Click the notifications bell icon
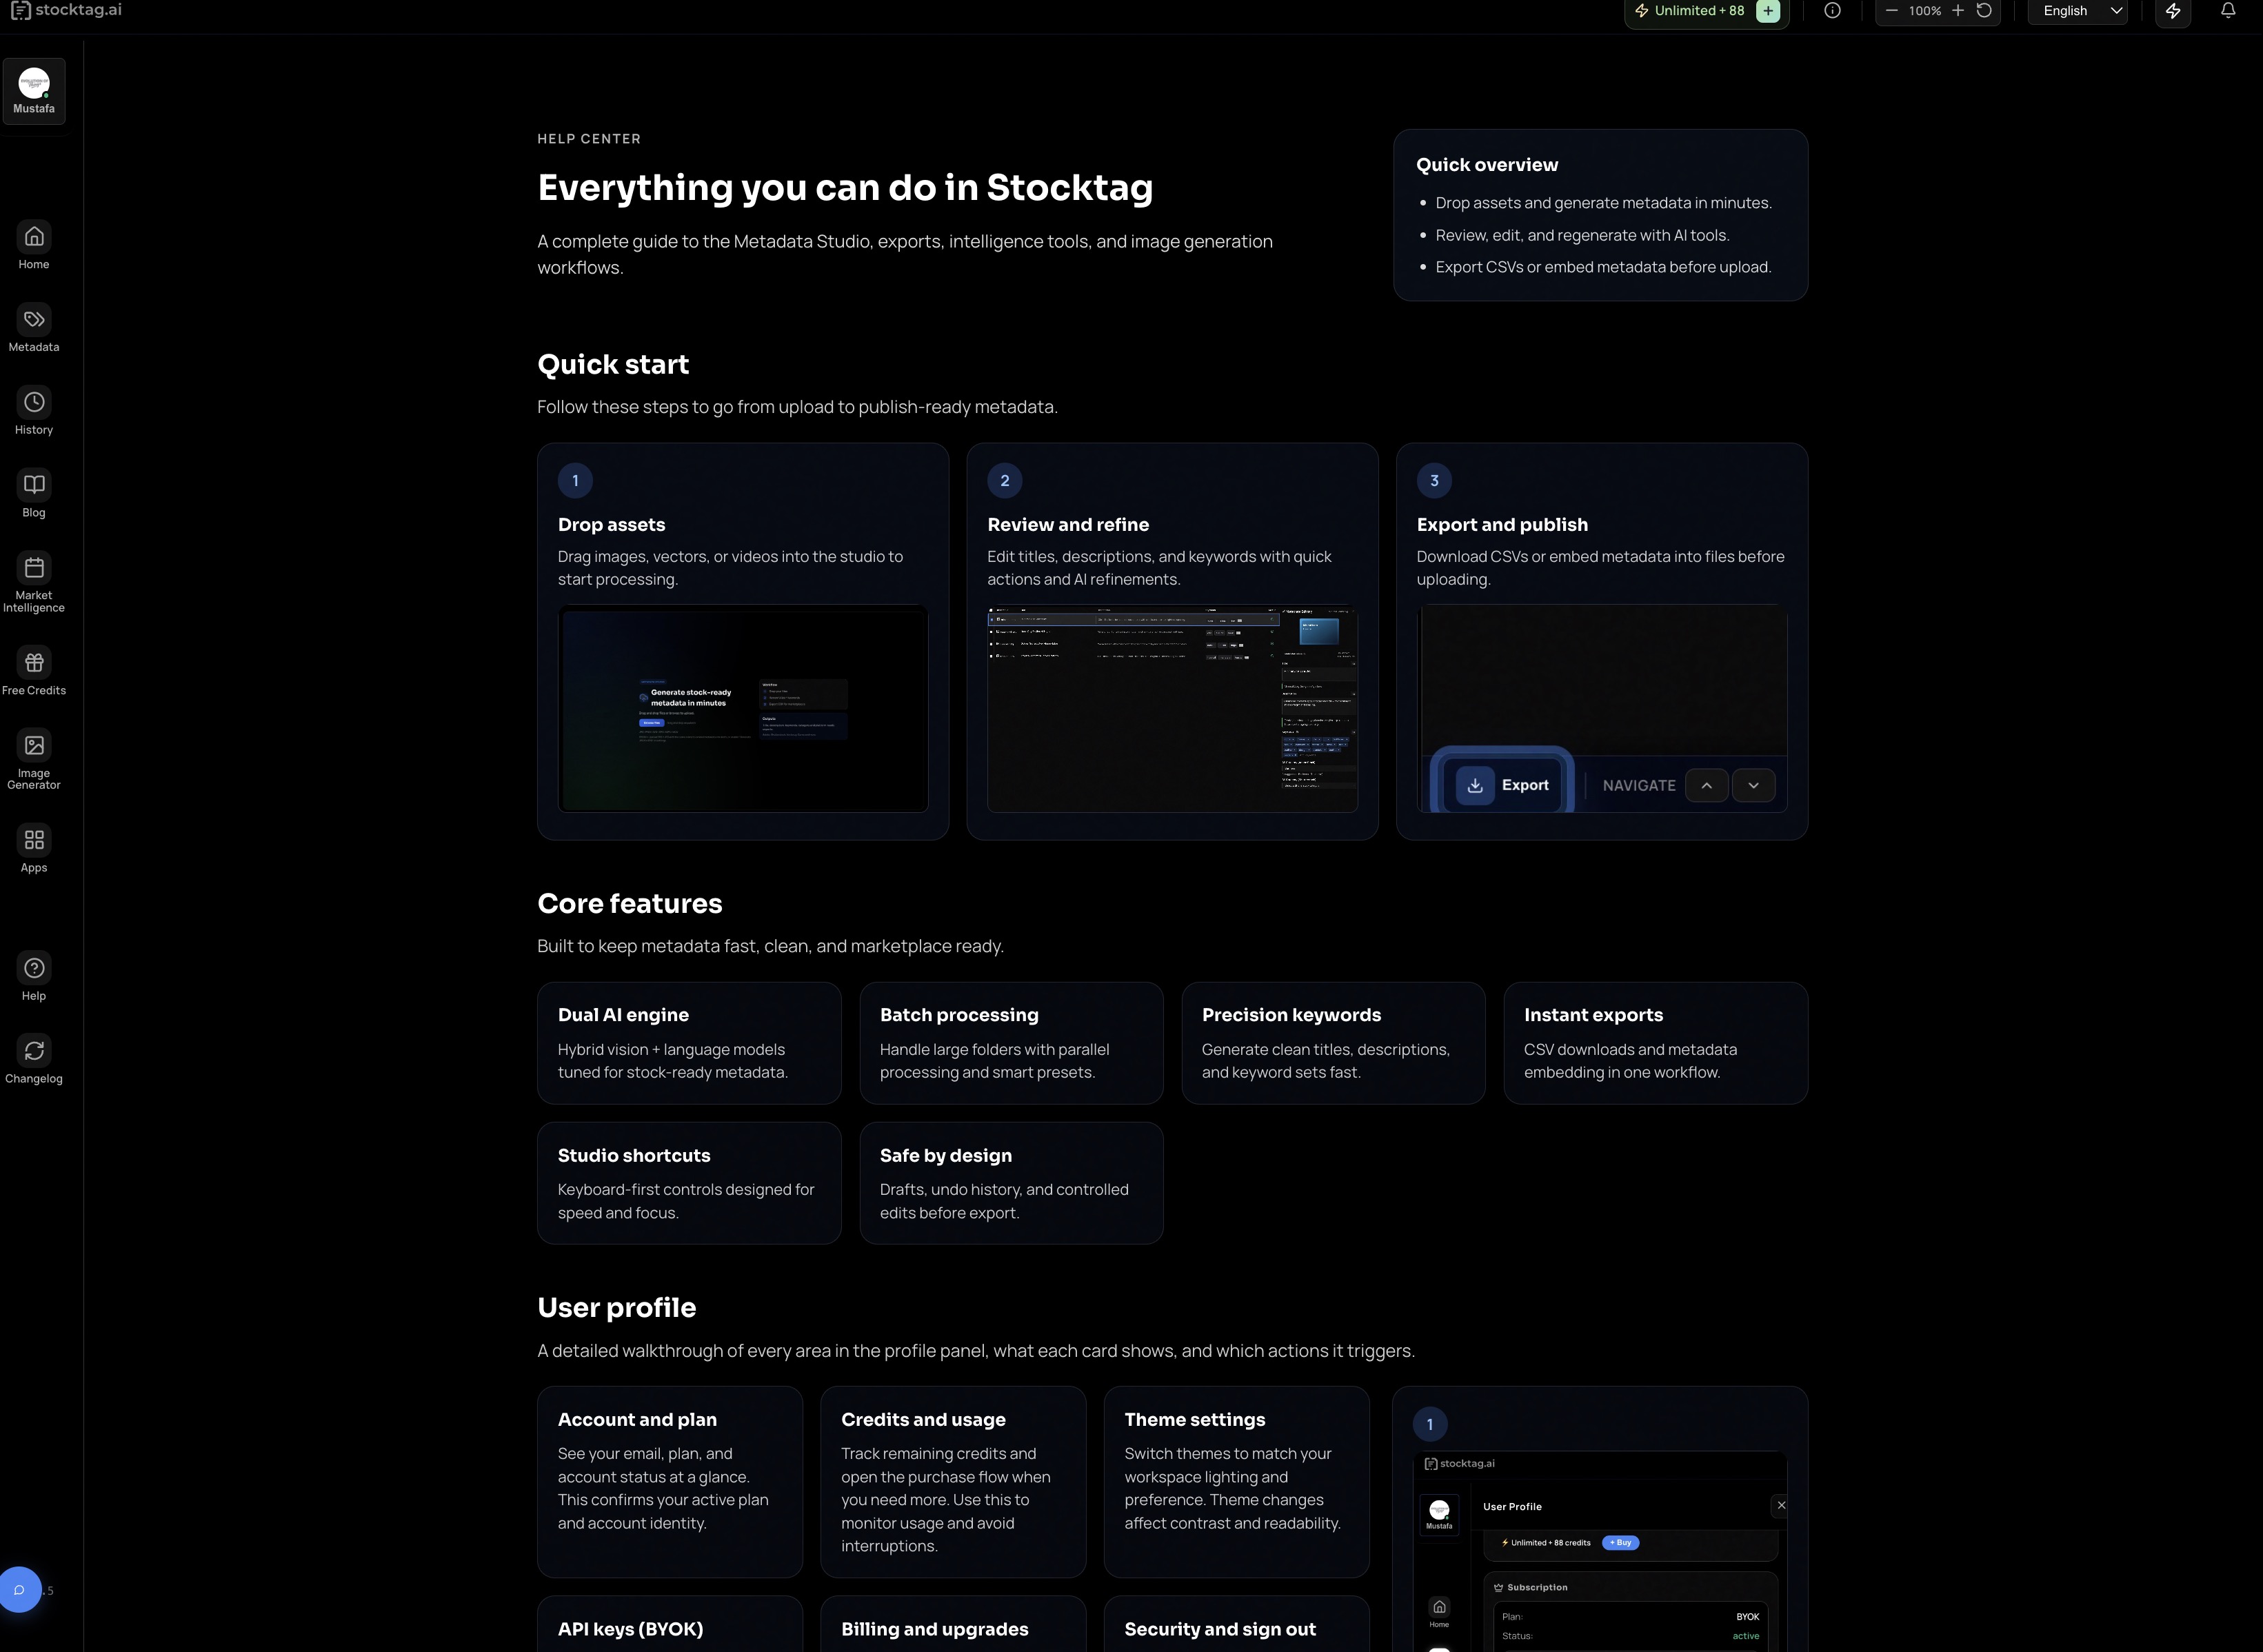2263x1652 pixels. pyautogui.click(x=2228, y=11)
